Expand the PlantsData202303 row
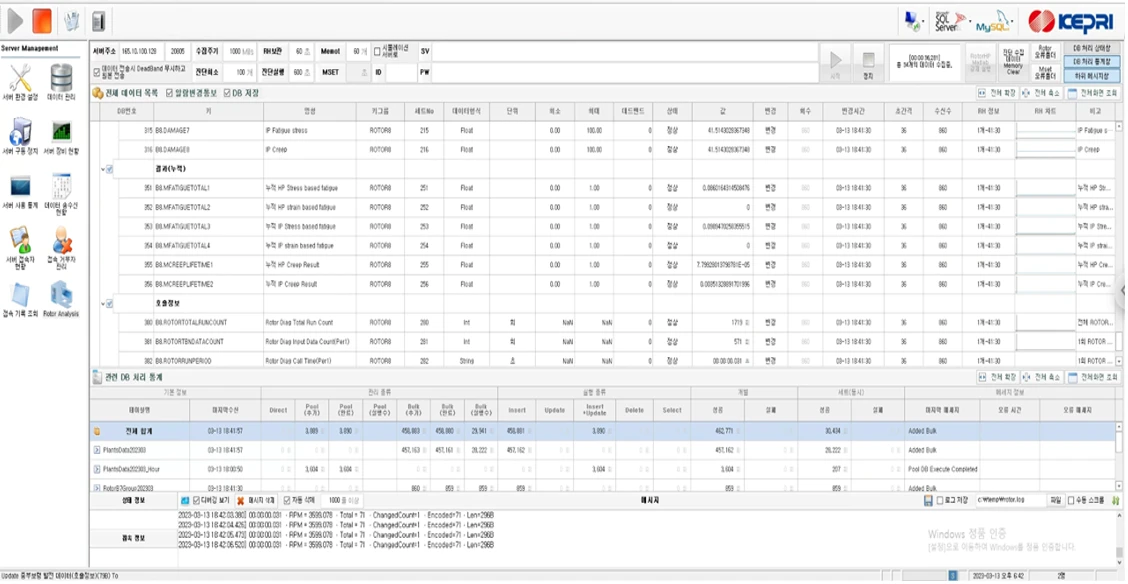 (x=97, y=450)
